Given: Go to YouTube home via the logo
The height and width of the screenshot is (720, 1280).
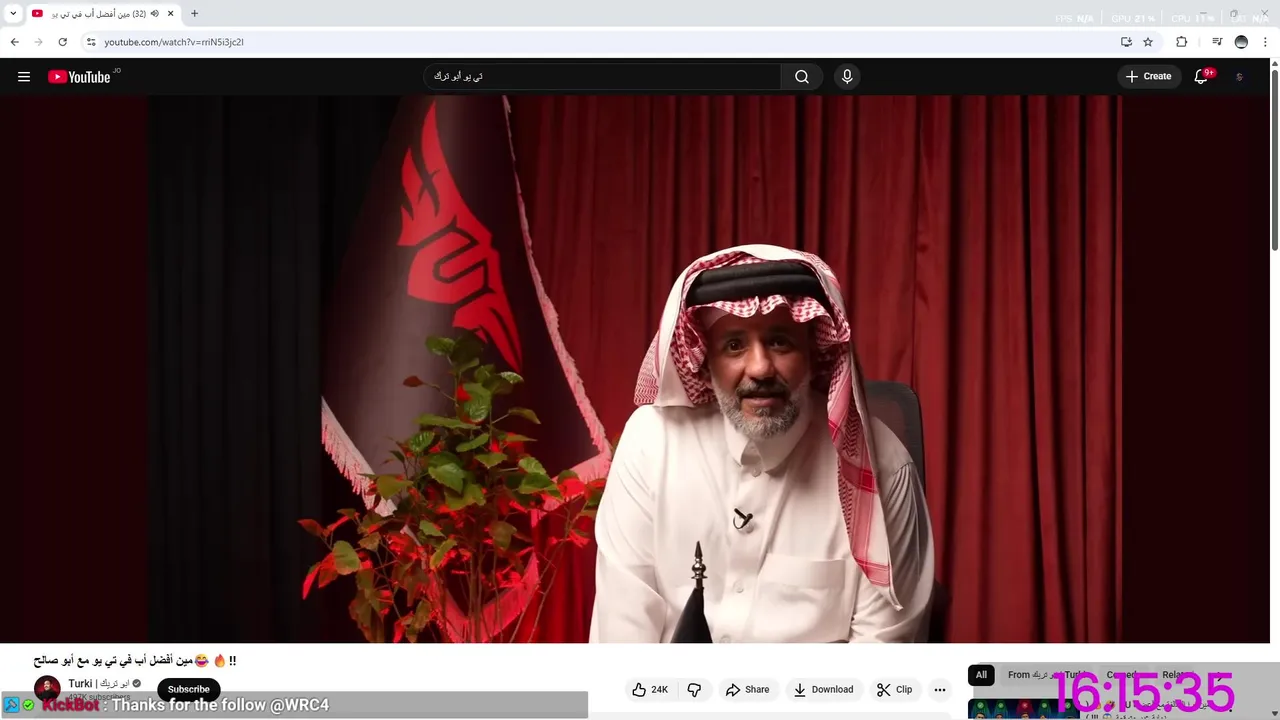Looking at the screenshot, I should 79,77.
